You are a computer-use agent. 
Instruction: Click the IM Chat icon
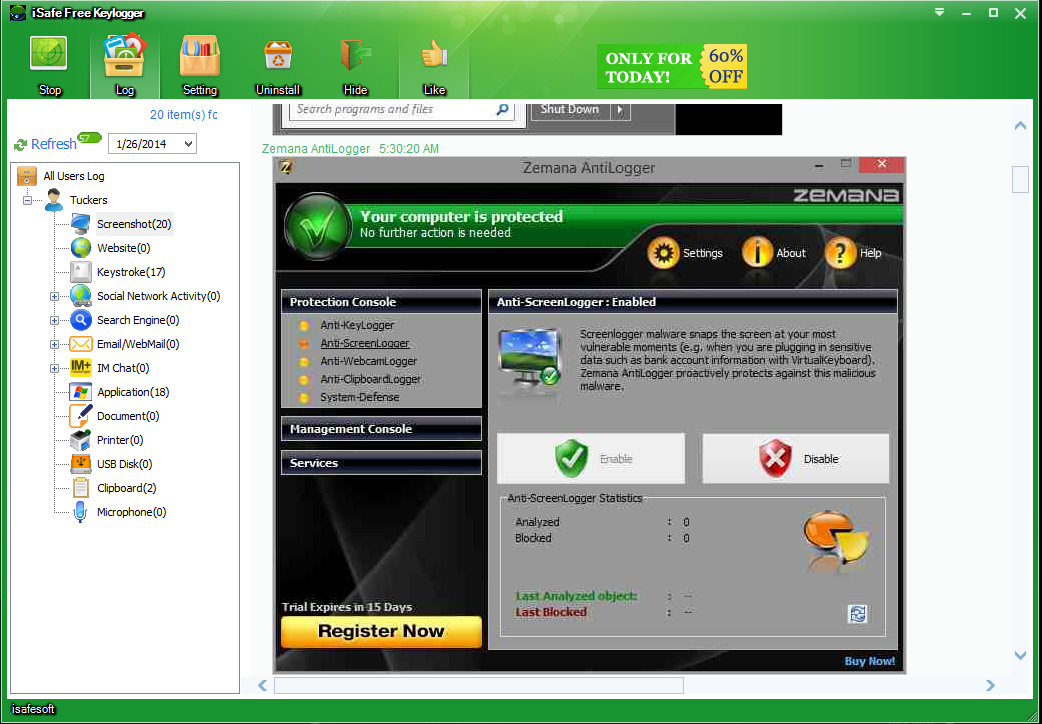[80, 368]
